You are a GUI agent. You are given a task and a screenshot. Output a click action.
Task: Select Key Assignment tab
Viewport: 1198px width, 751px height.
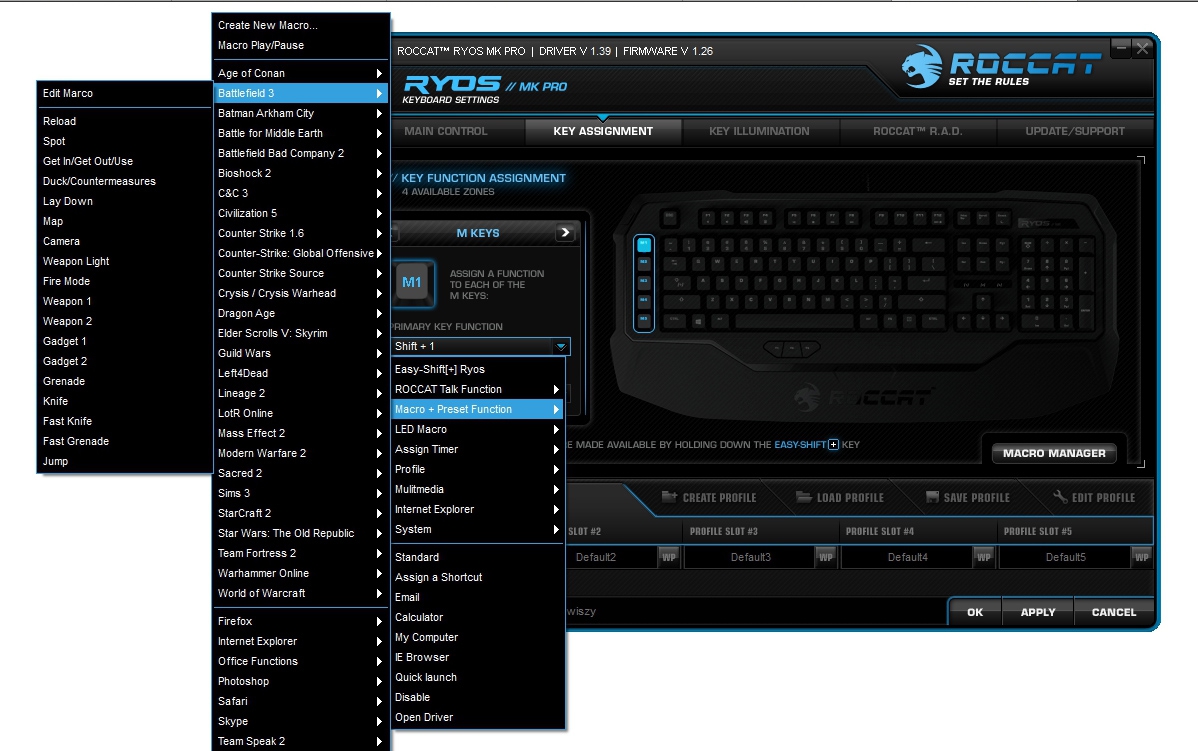click(x=603, y=131)
